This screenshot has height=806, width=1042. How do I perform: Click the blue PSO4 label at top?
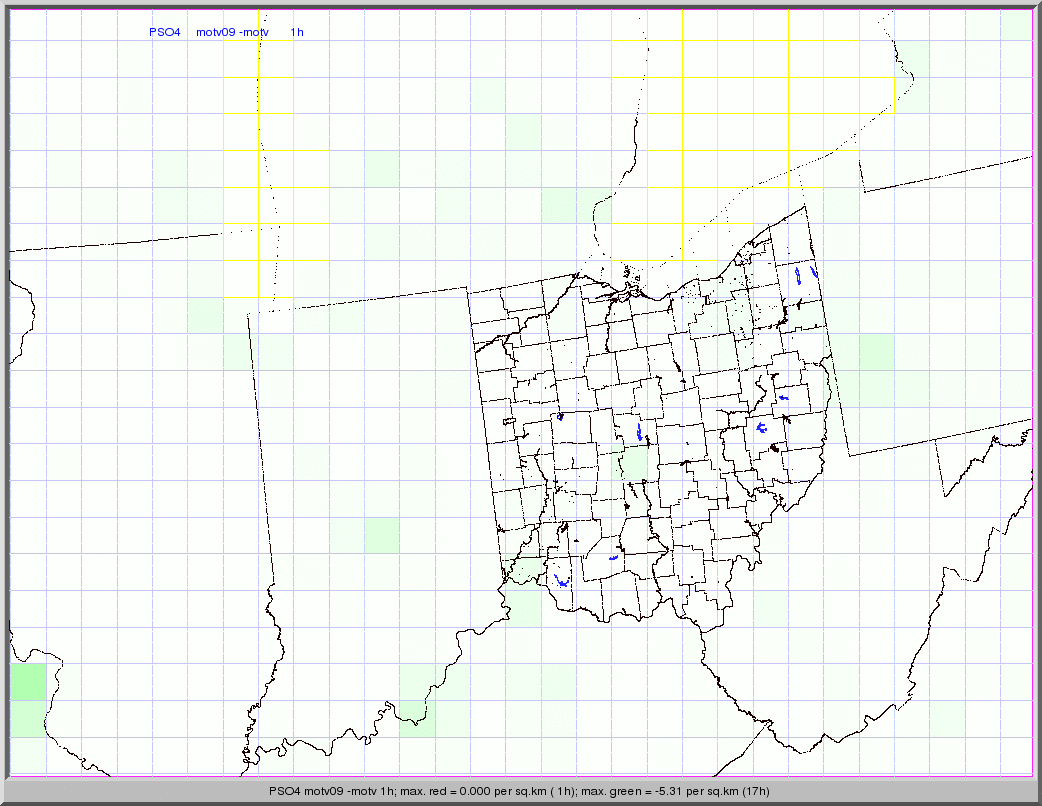164,32
